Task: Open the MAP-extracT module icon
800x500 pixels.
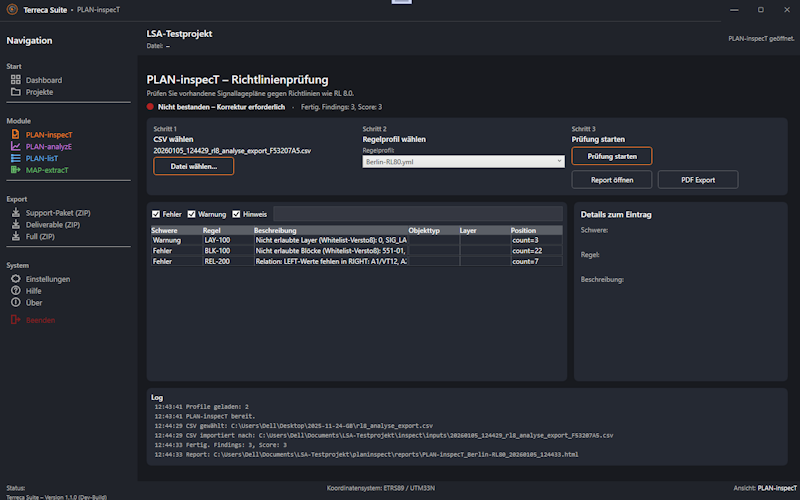Action: click(x=15, y=170)
